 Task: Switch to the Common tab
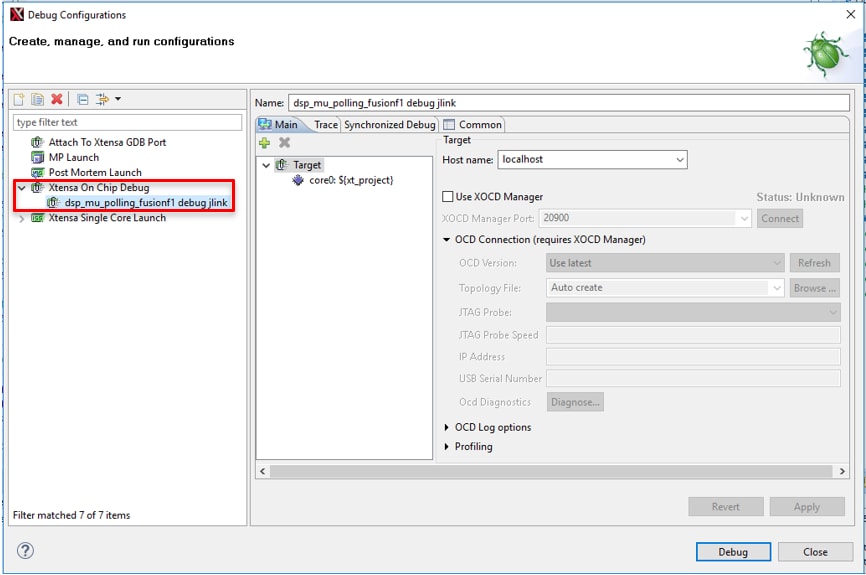tap(473, 125)
